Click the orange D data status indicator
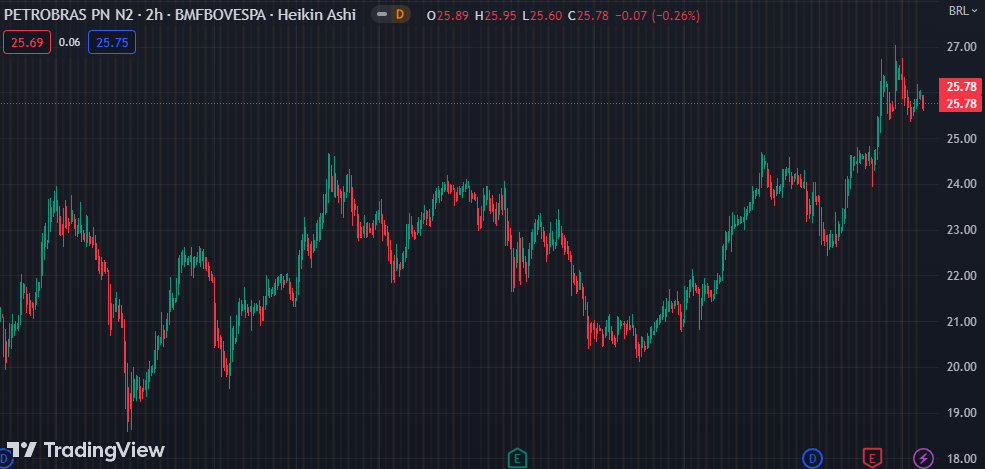The image size is (985, 469). [x=400, y=14]
